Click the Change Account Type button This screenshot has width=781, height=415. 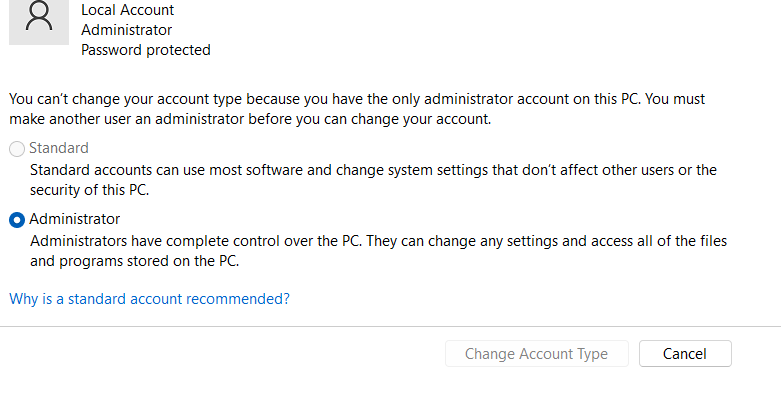536,354
